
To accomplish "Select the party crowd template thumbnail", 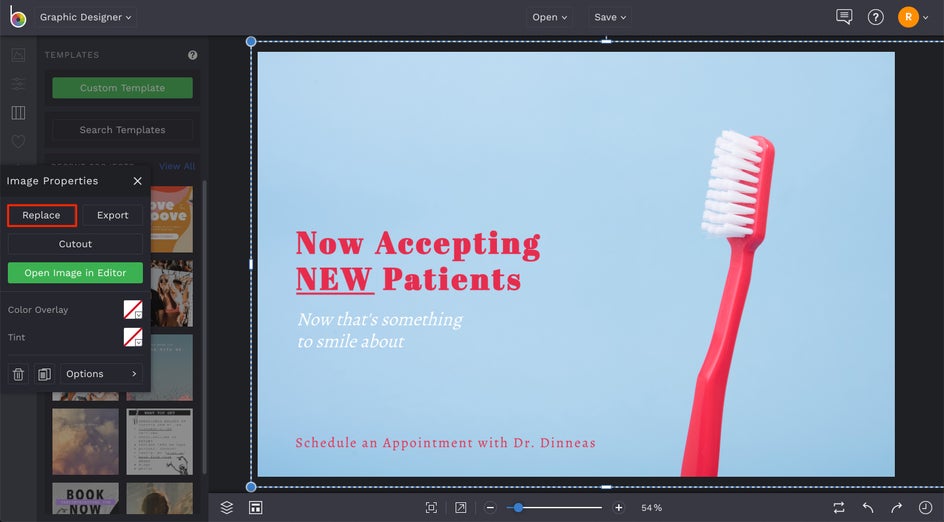I will (x=172, y=294).
